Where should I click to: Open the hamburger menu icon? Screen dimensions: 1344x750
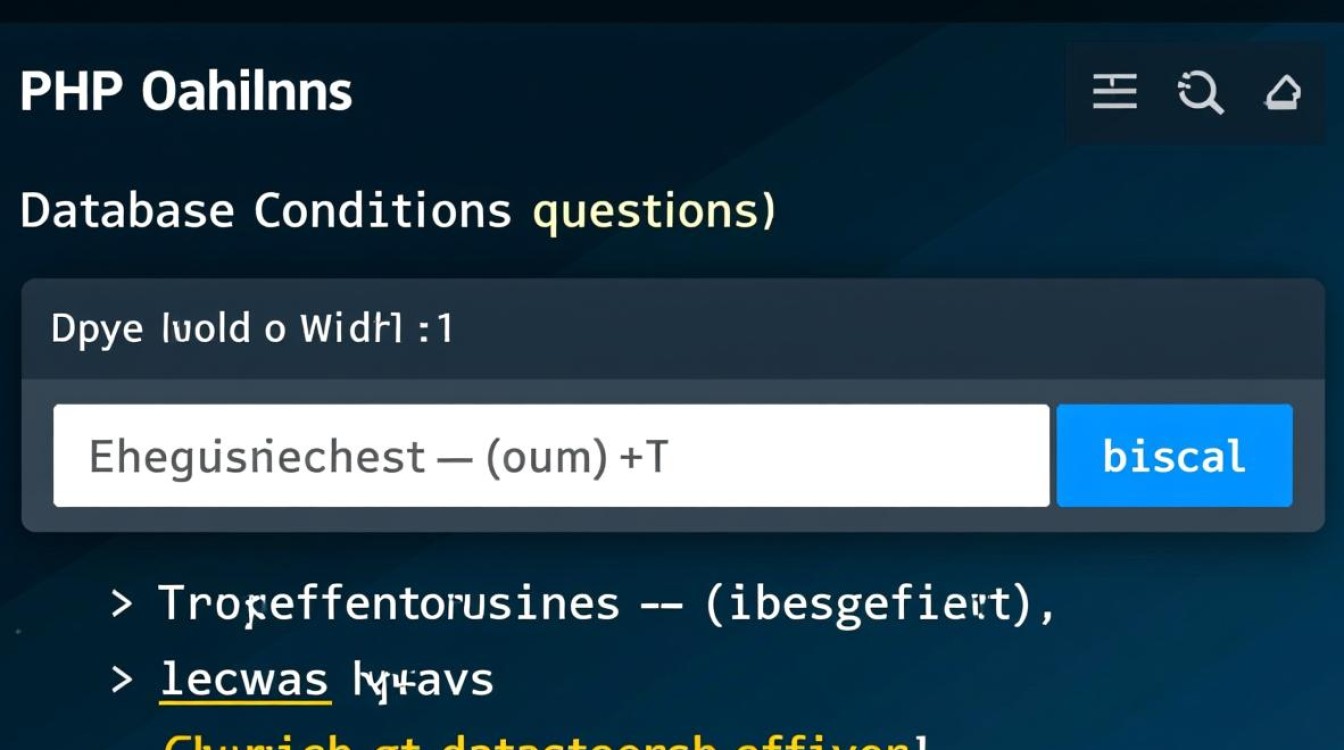(1114, 93)
